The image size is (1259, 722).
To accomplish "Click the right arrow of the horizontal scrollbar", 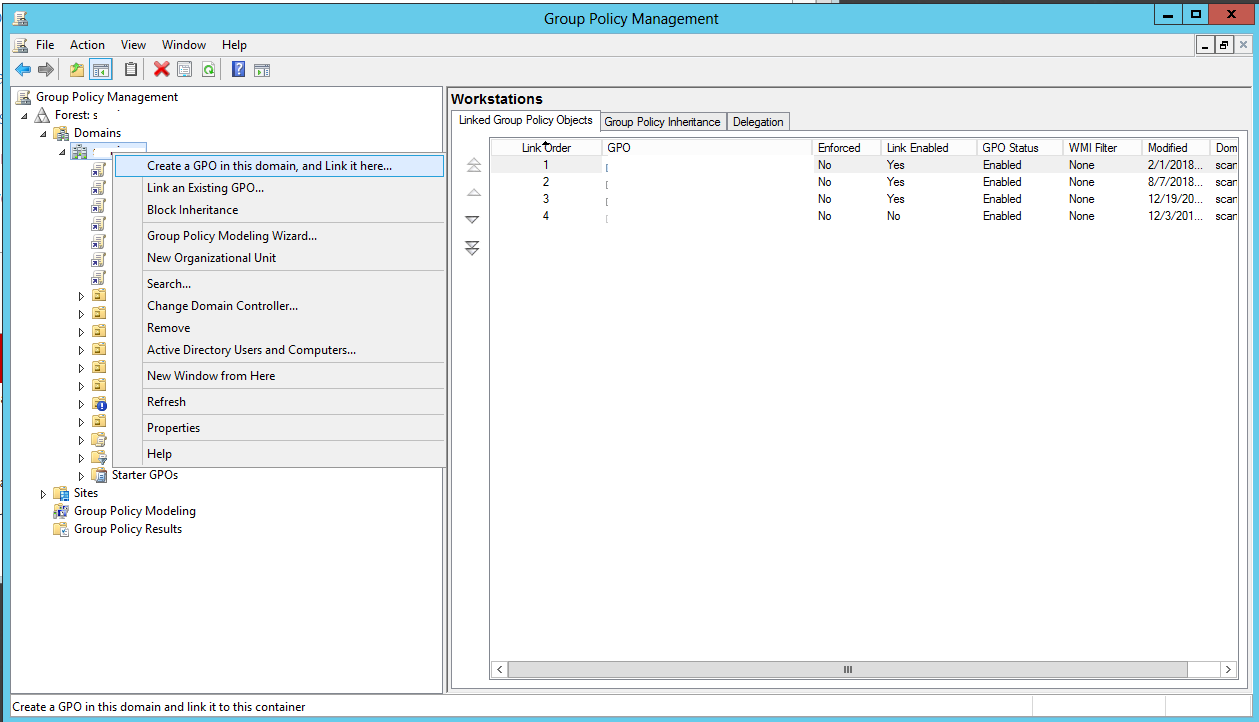I will point(1228,669).
